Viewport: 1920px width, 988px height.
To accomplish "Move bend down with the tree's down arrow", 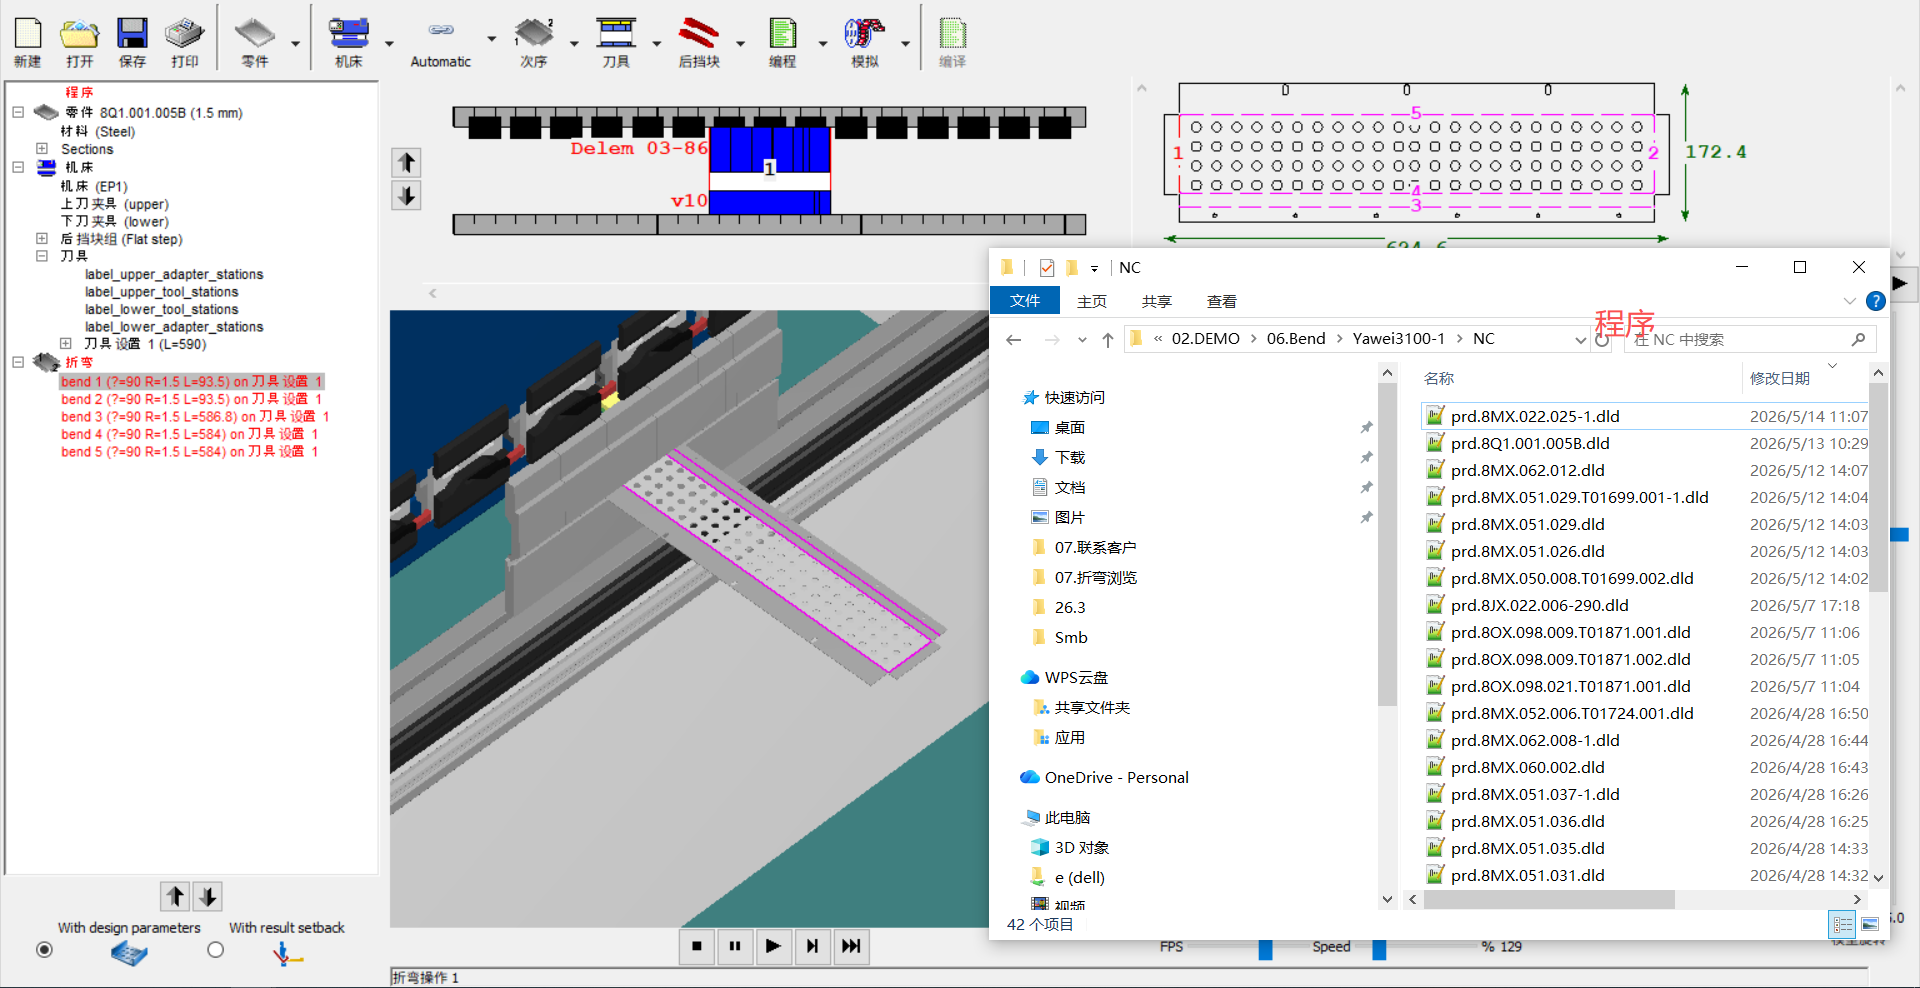I will [208, 896].
